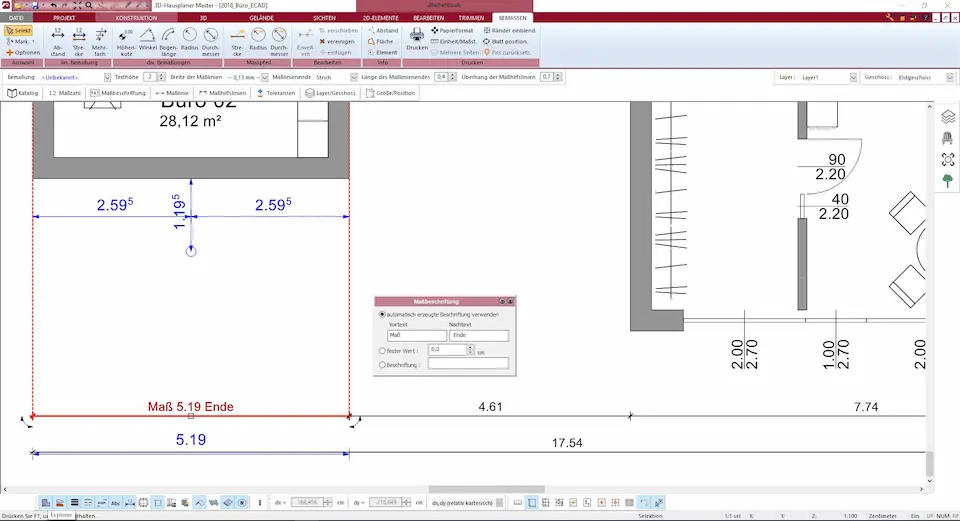
Task: Select automatisch erzeugte Beschriftung verwenden radio
Action: pos(383,315)
